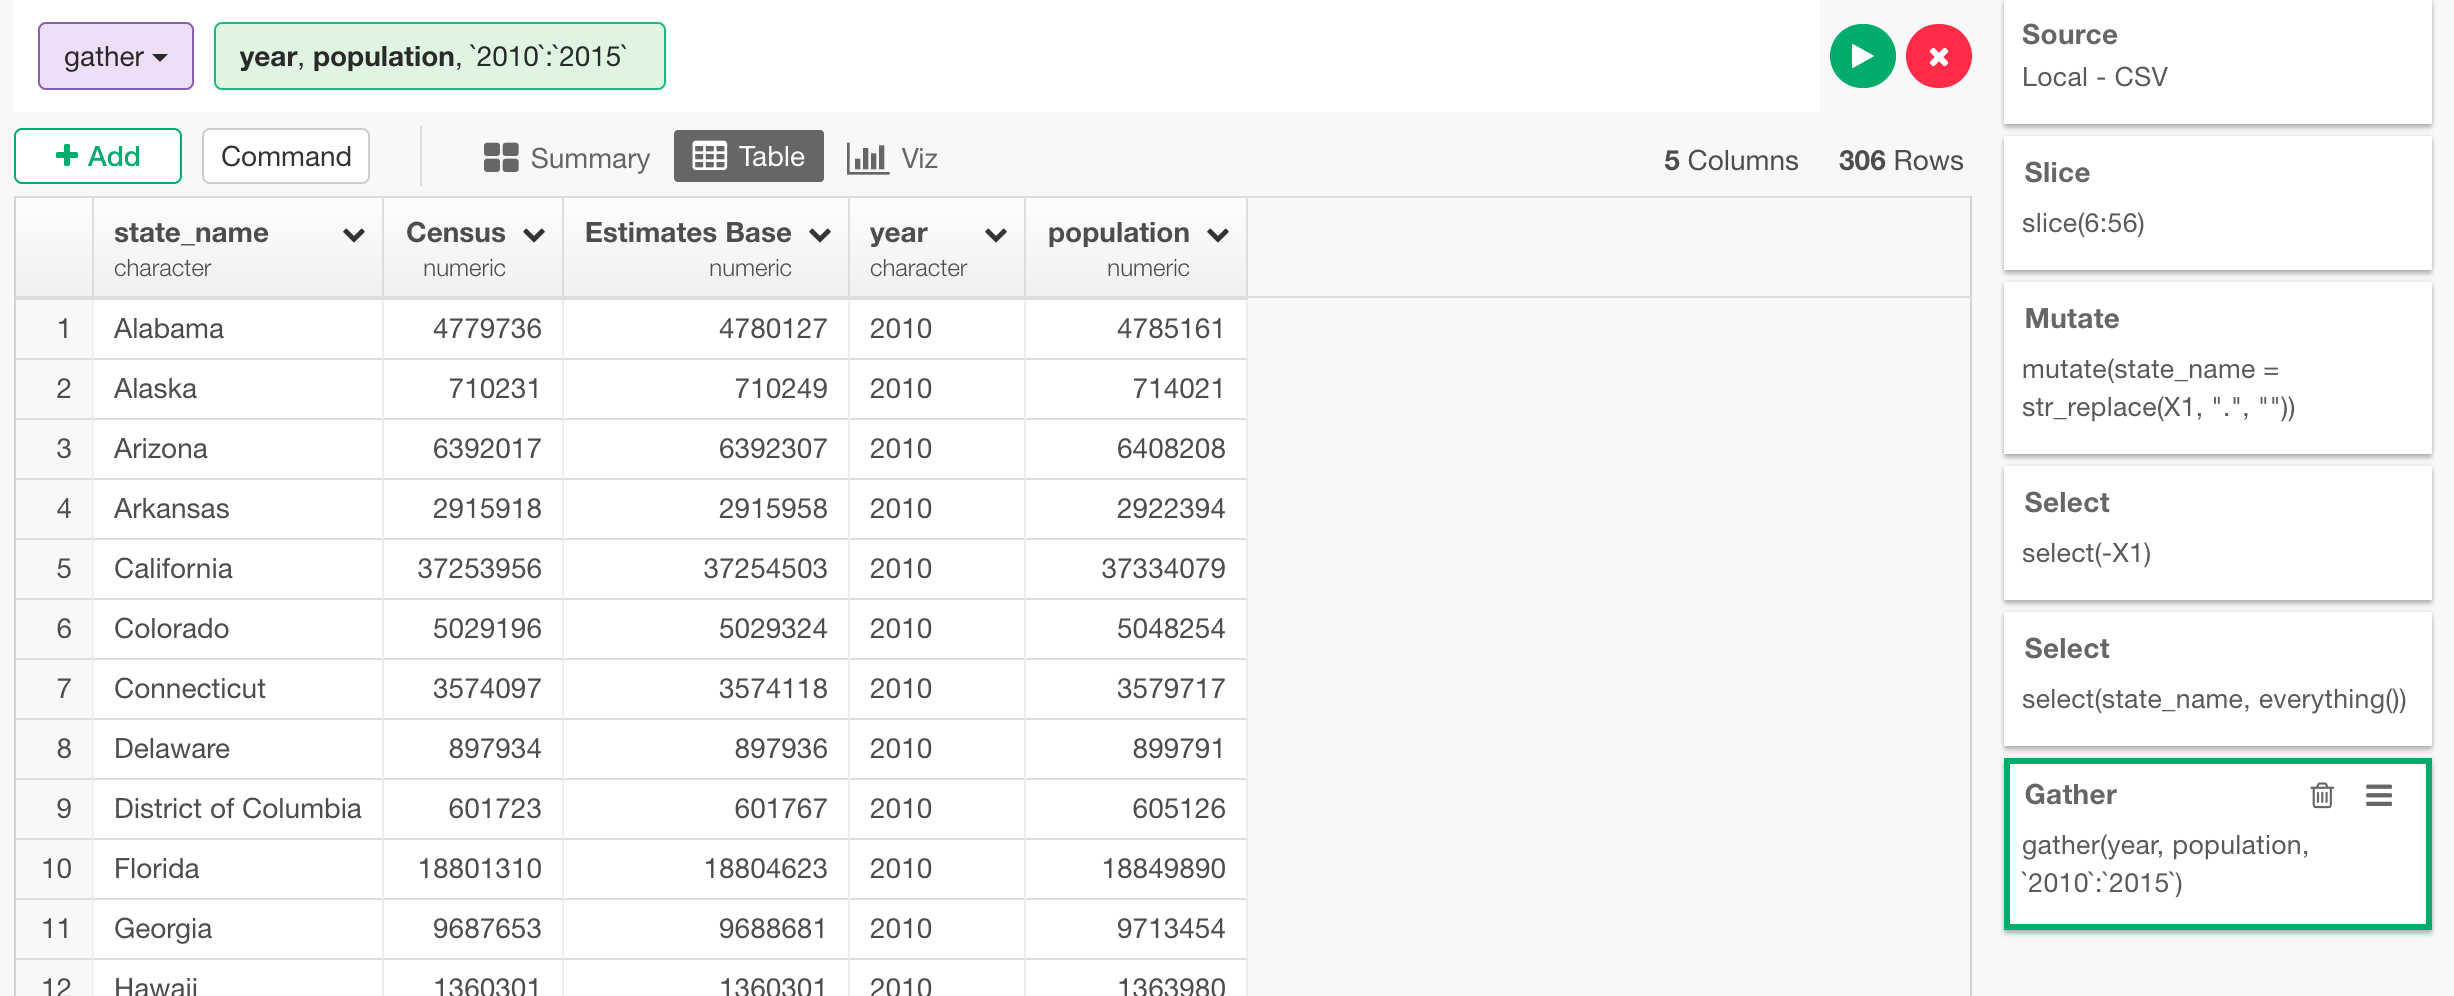Open the Census column dropdown

coord(536,234)
